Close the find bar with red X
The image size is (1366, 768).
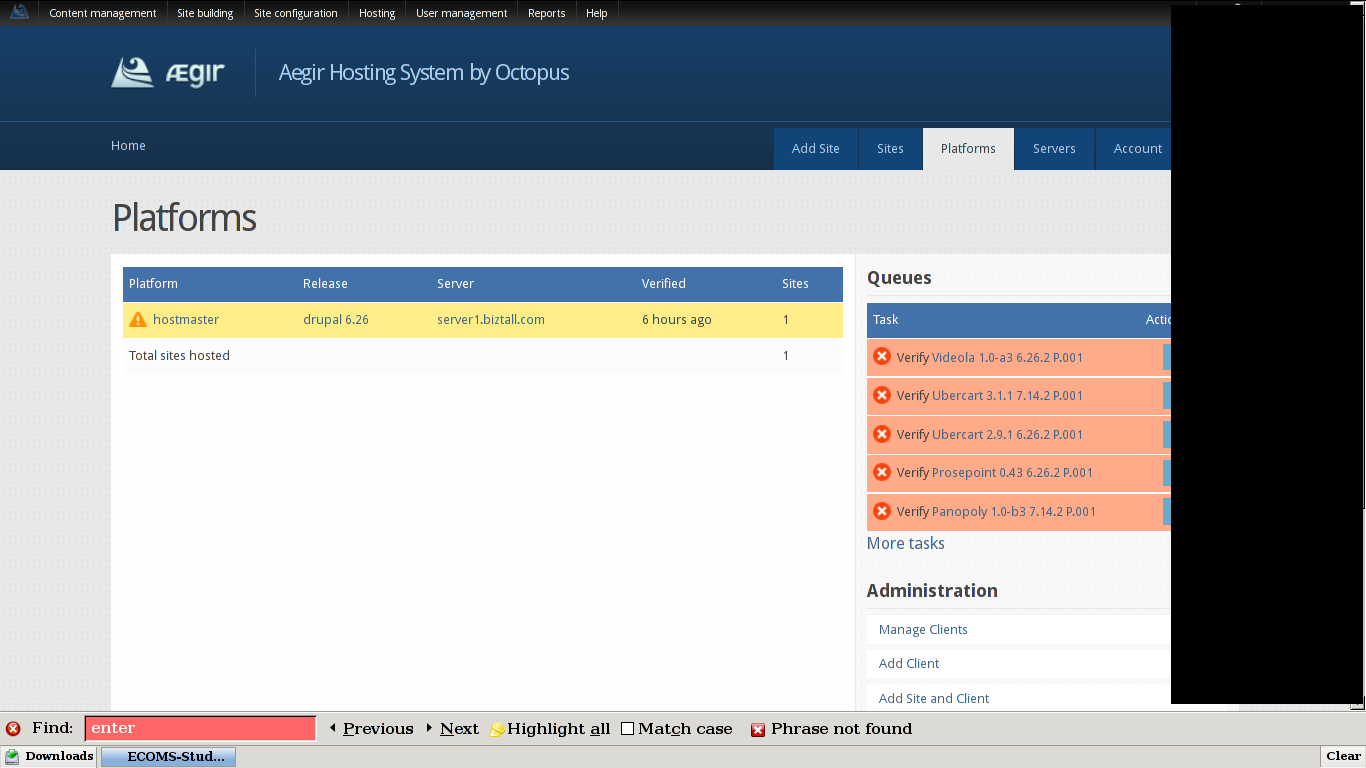(13, 729)
